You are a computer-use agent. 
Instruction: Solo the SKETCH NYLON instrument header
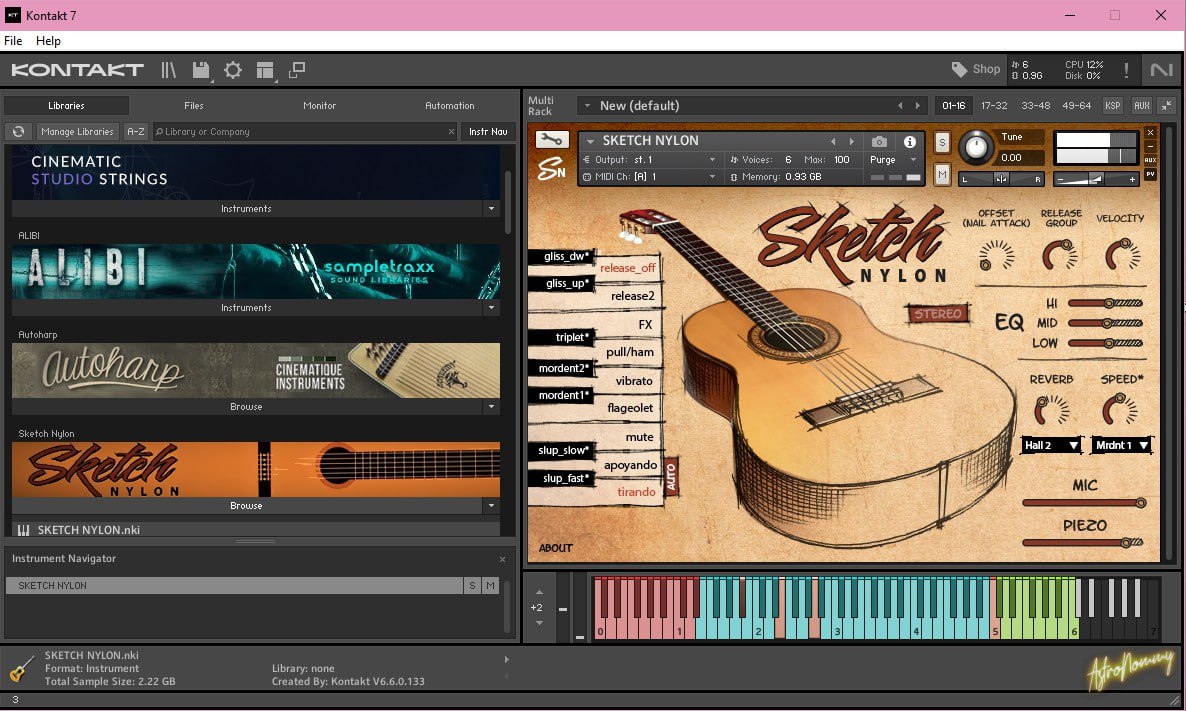[x=942, y=143]
